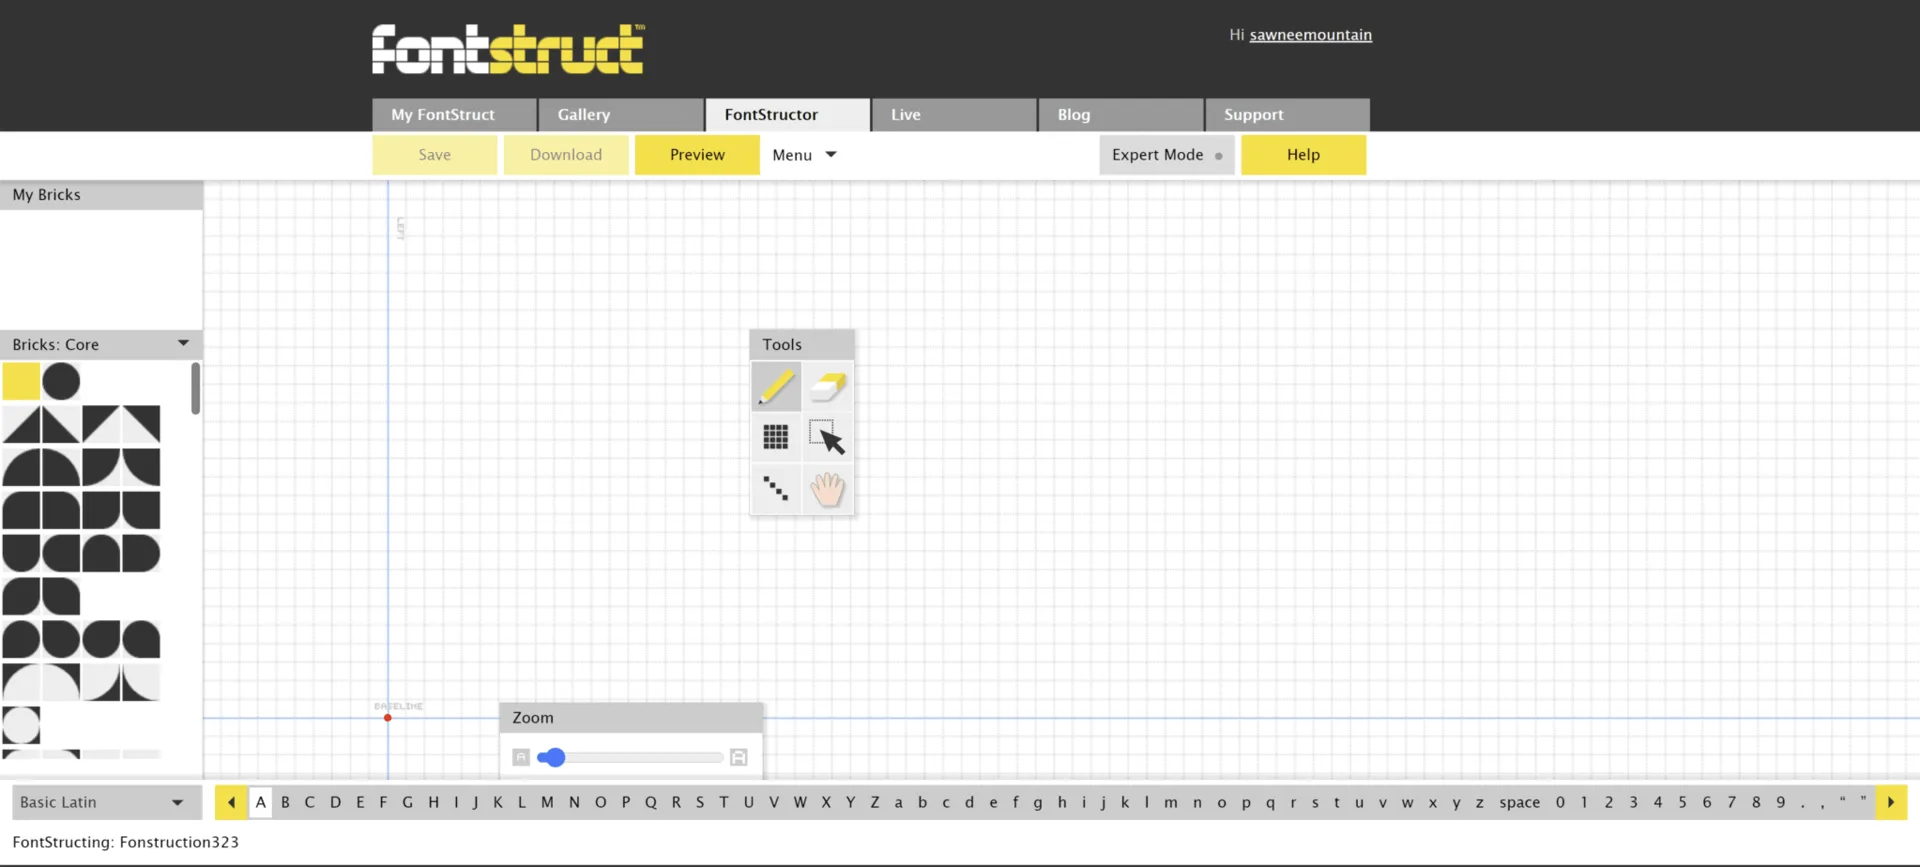
Task: Open the sawneemountain profile link
Action: (x=1310, y=35)
